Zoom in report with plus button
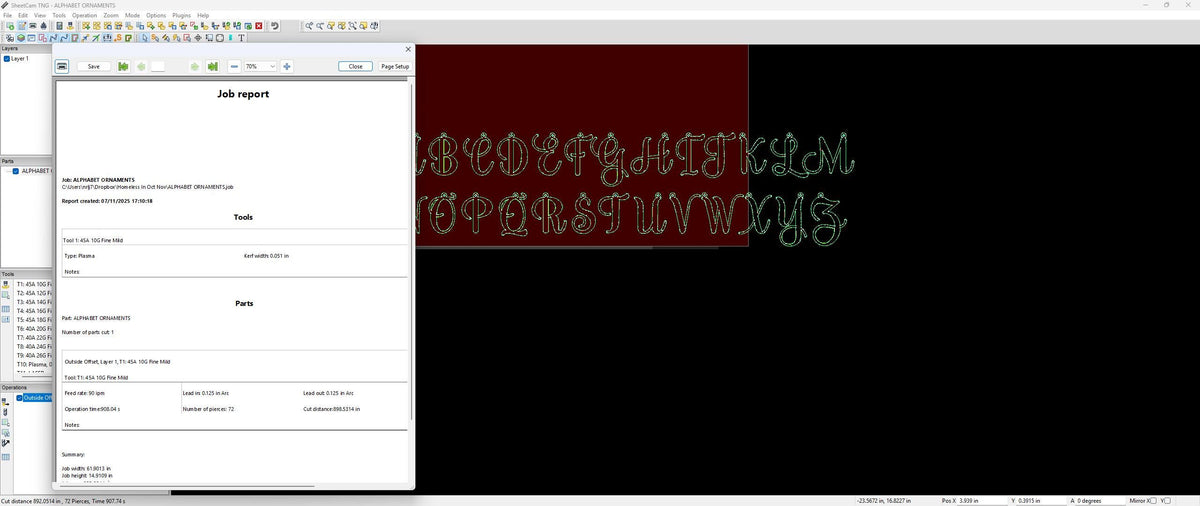1200x506 pixels. (x=287, y=66)
